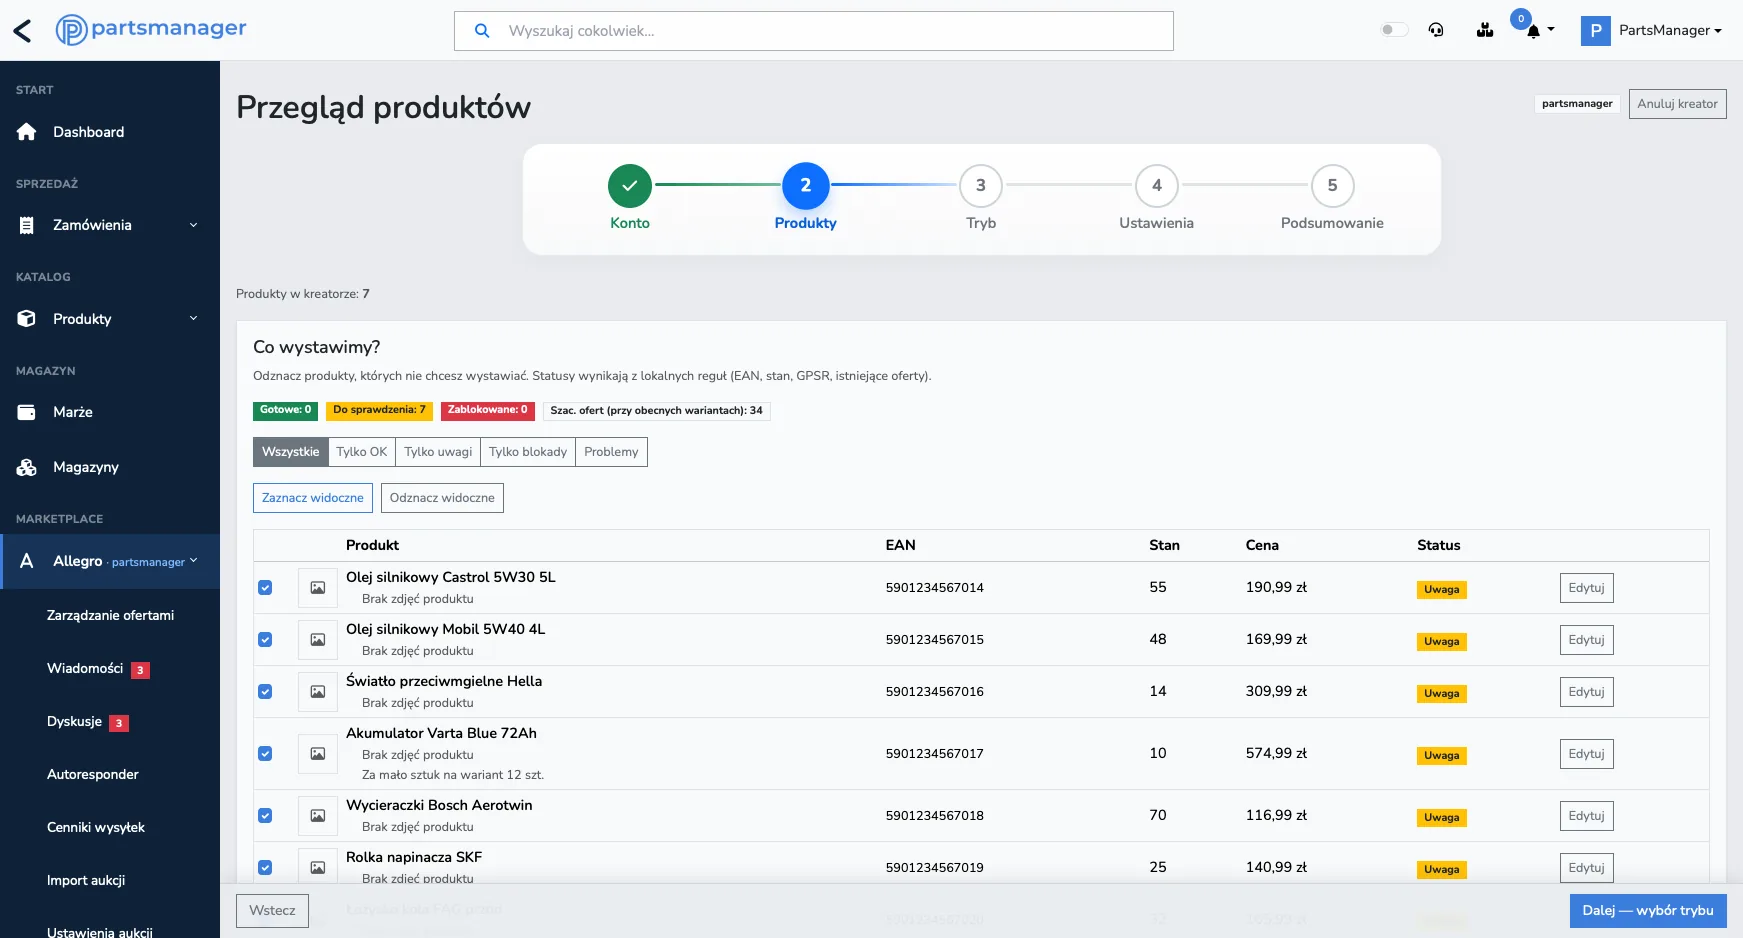The width and height of the screenshot is (1743, 938).
Task: Open the notifications bell icon
Action: pos(1533,31)
